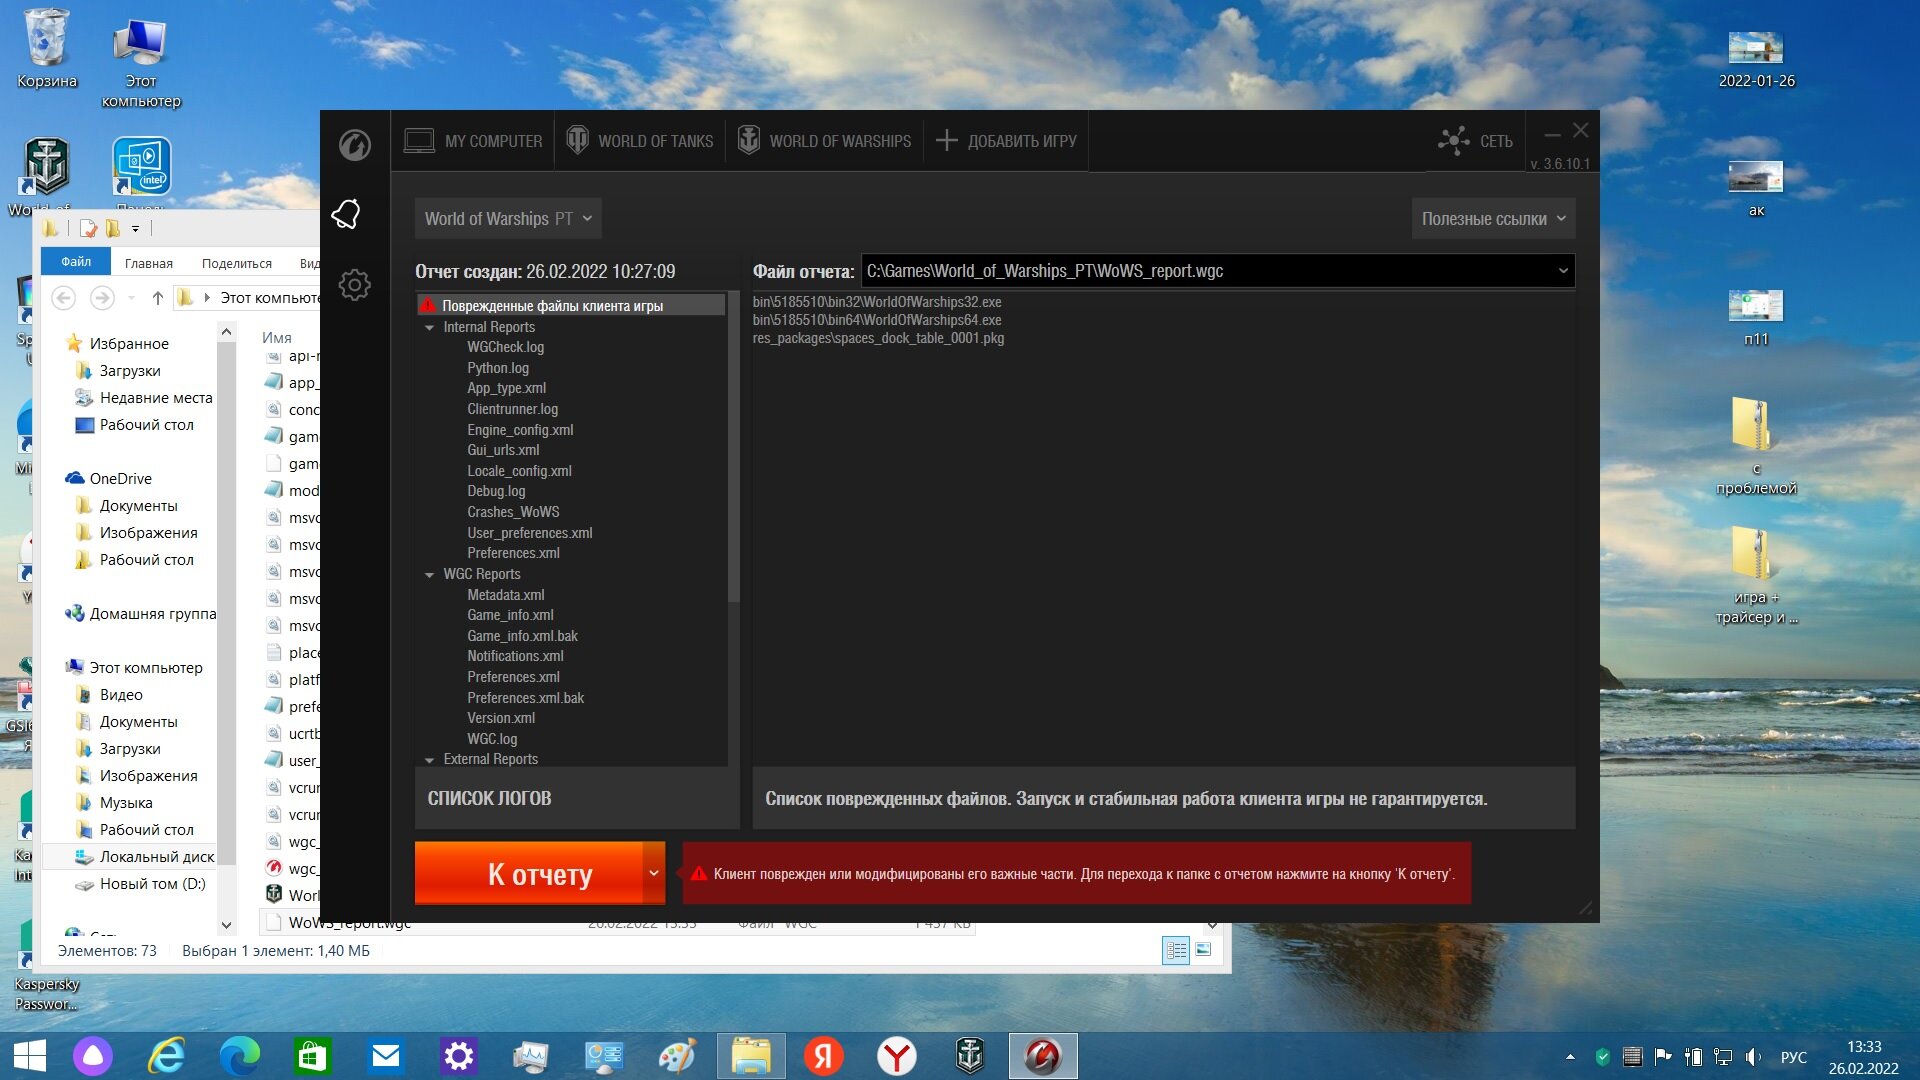Select Gui_urls.xml entry
The height and width of the screenshot is (1080, 1920).
click(502, 450)
